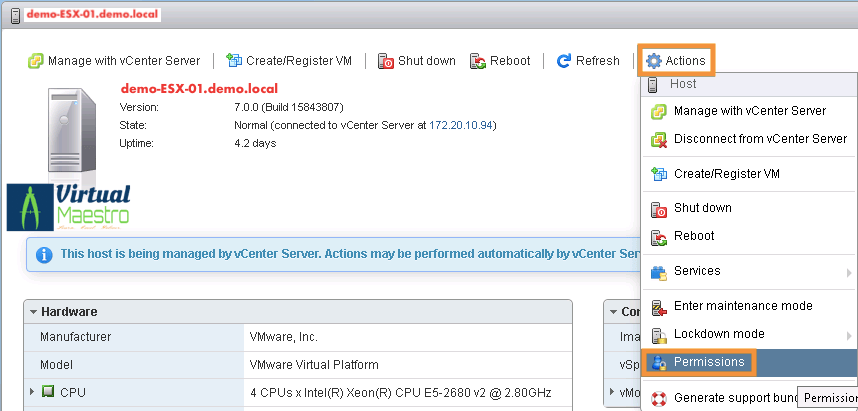Click the red Shut down toolbar icon
This screenshot has width=858, height=411.
pos(385,61)
